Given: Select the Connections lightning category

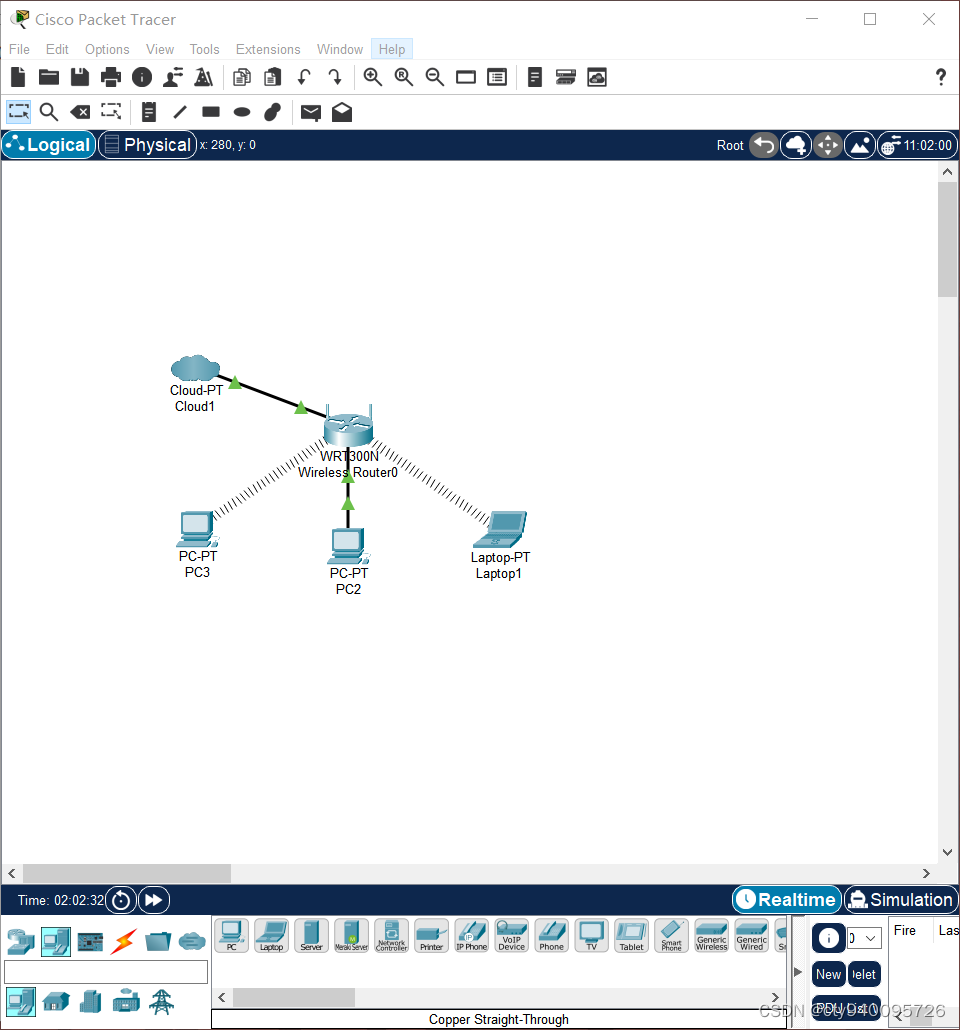Looking at the screenshot, I should 124,942.
